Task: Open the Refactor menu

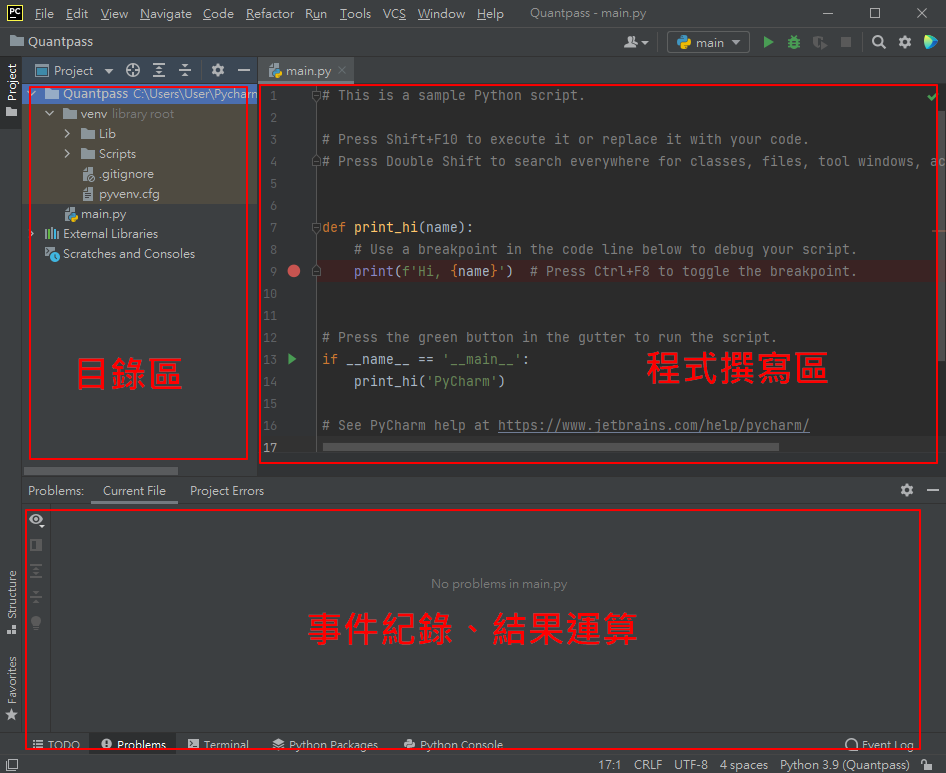Action: coord(270,13)
